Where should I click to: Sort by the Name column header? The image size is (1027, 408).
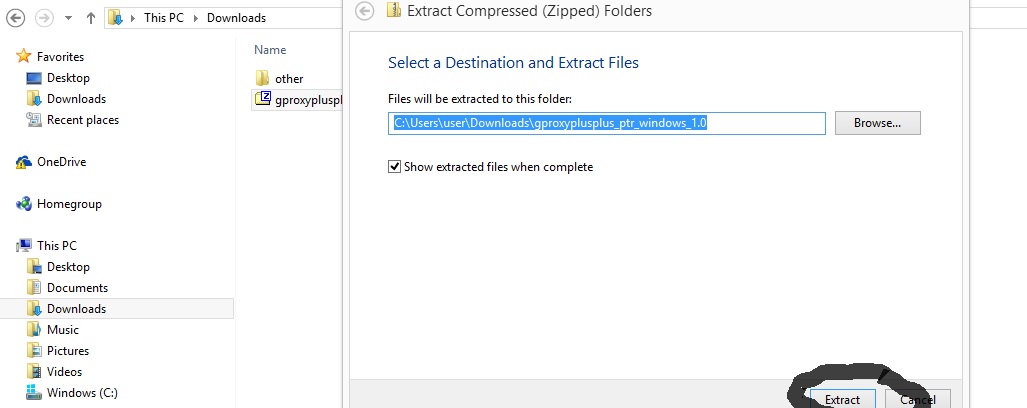[x=270, y=50]
